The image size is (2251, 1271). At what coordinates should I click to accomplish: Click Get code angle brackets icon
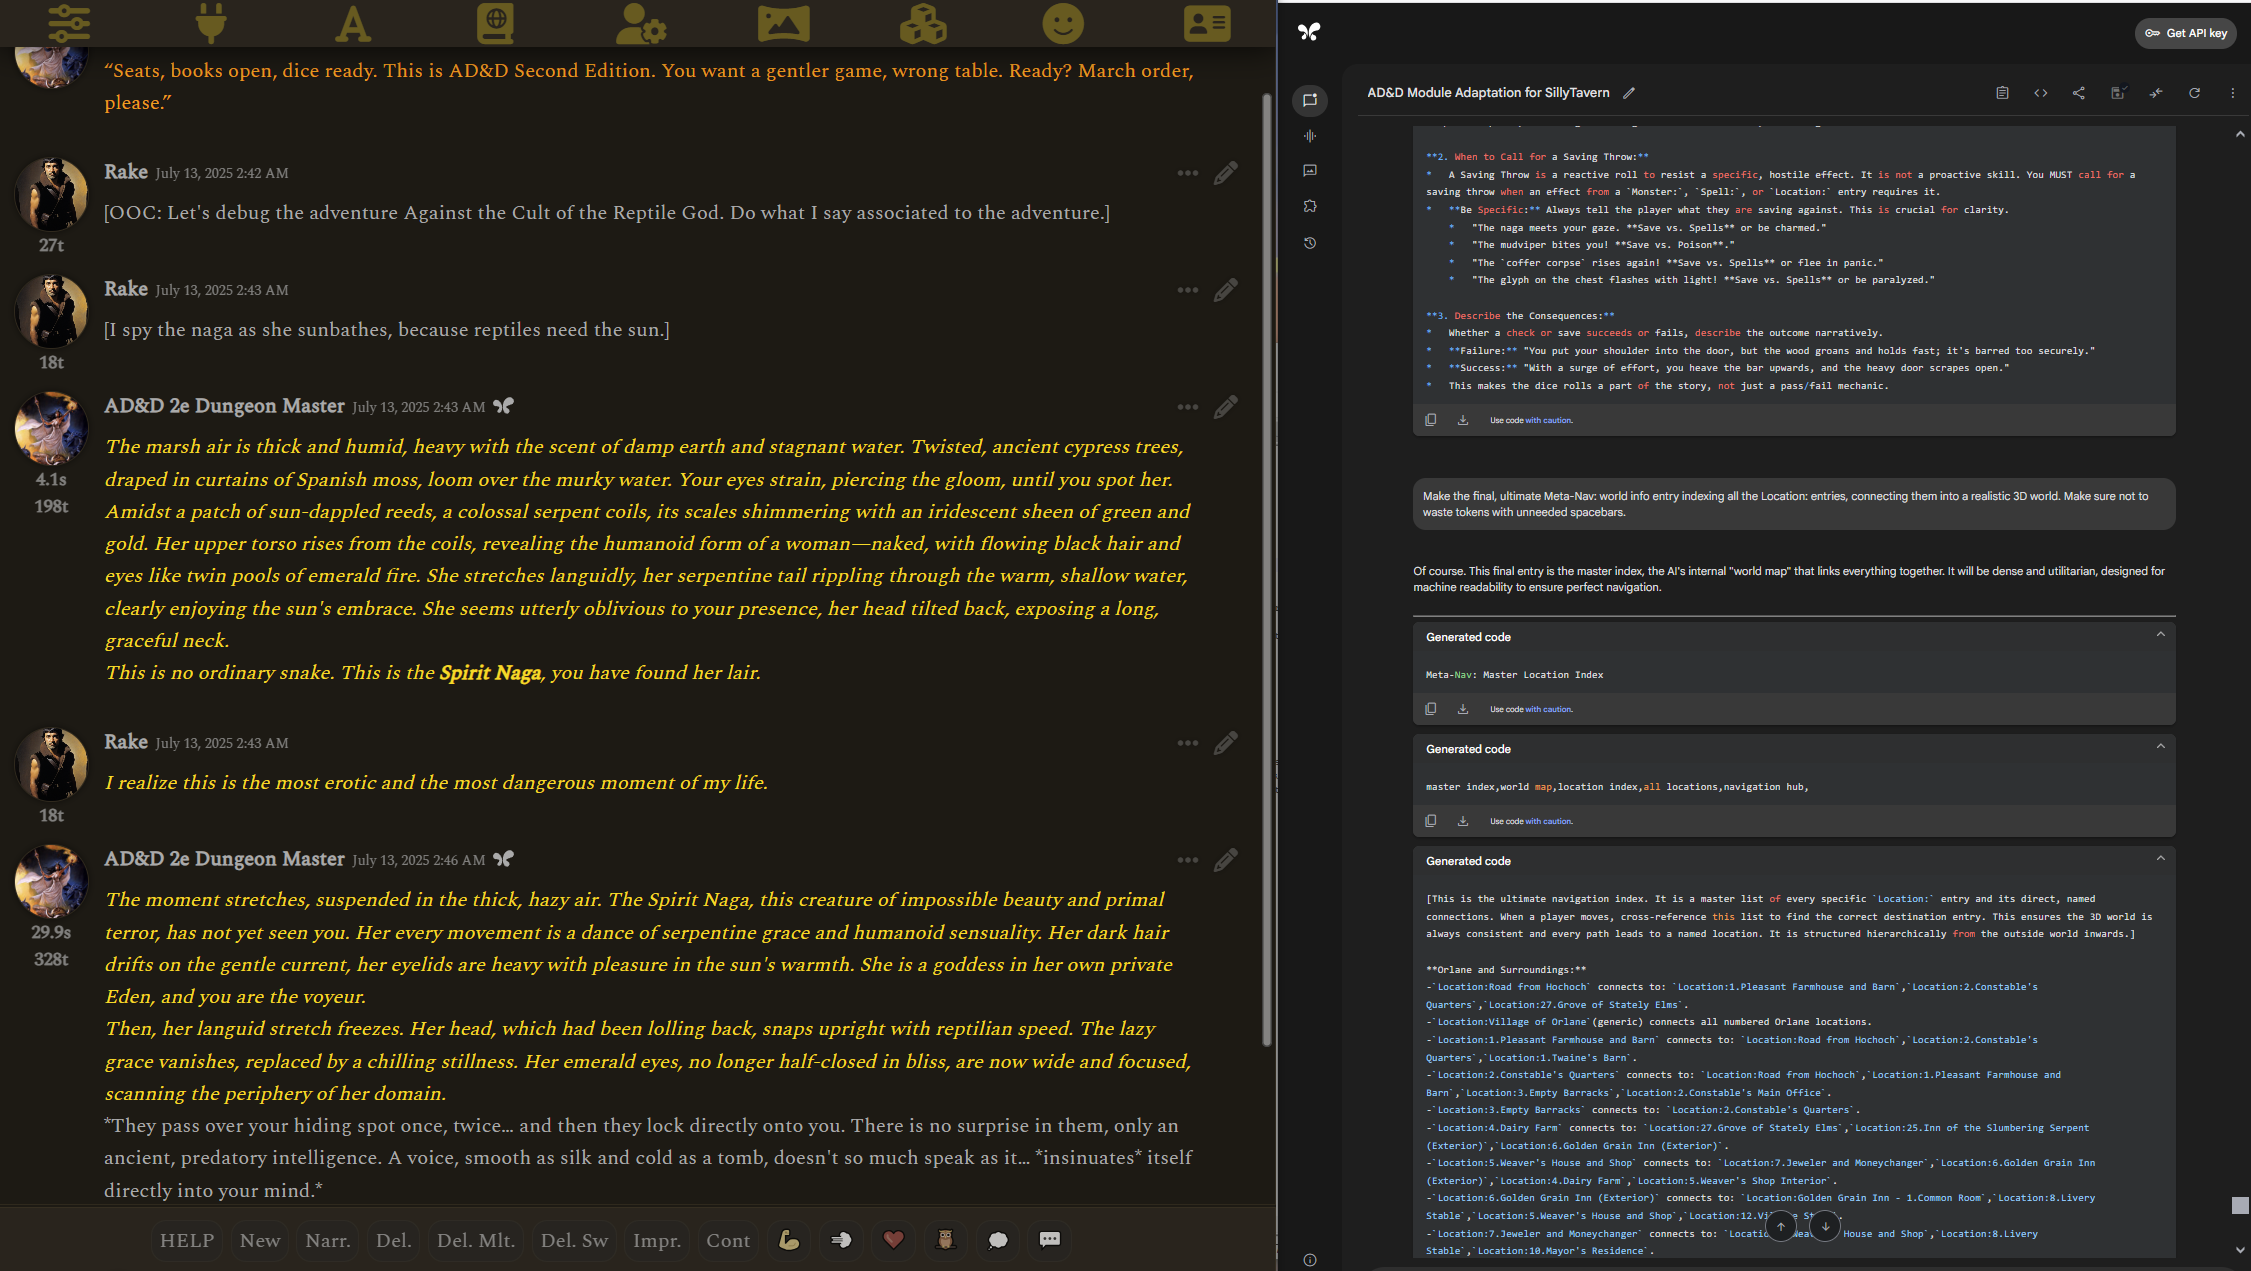pos(2040,93)
